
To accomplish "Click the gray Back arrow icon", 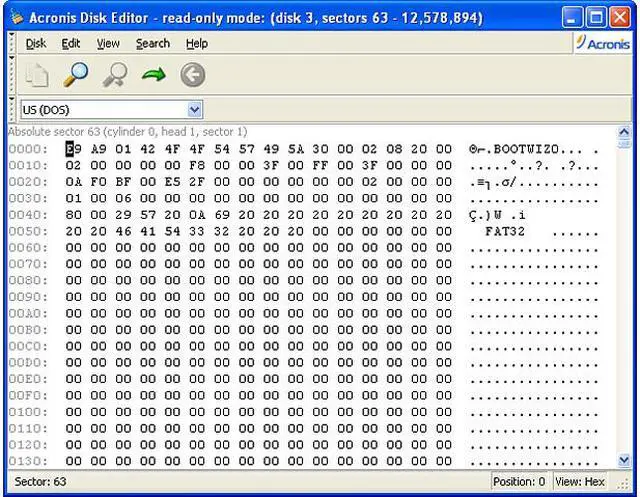I will point(192,75).
